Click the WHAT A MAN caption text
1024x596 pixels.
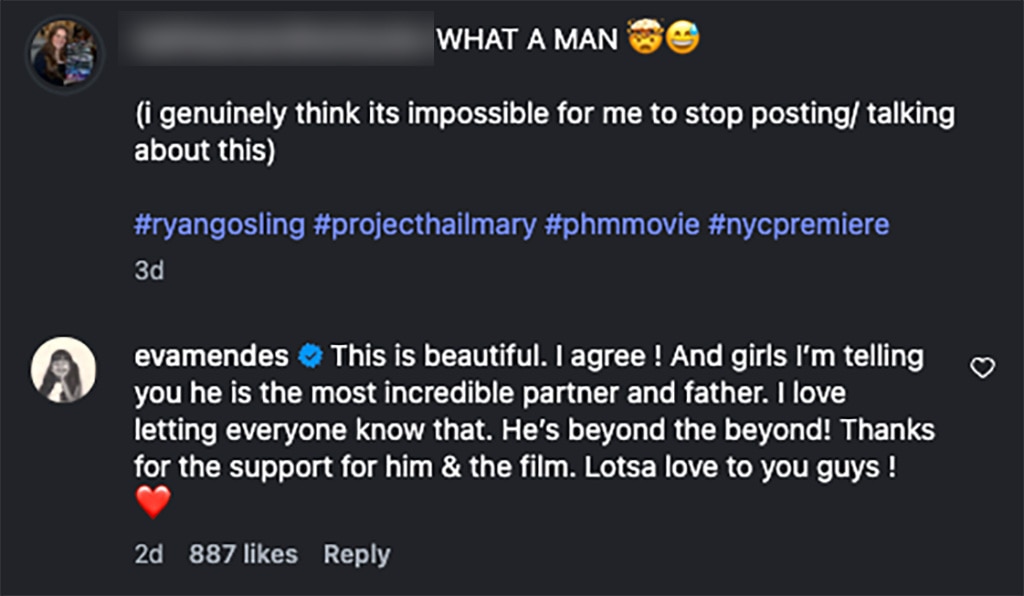click(527, 41)
